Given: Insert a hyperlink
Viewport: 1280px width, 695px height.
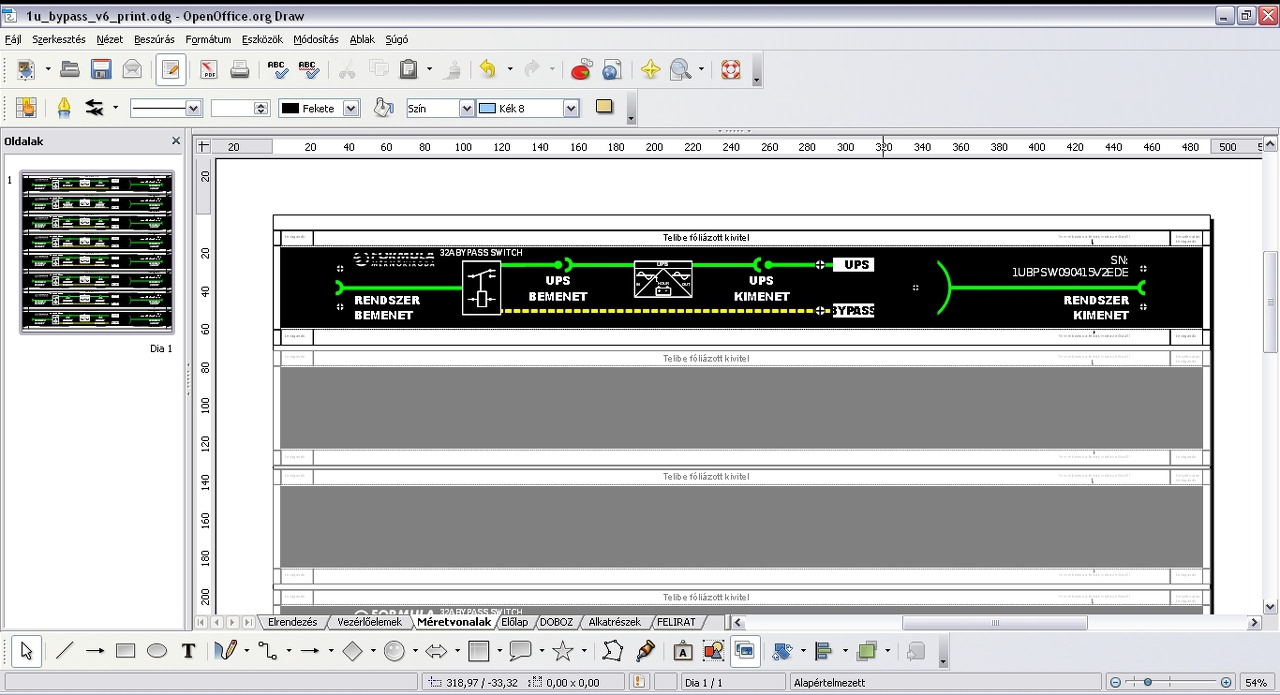Looking at the screenshot, I should pyautogui.click(x=612, y=69).
